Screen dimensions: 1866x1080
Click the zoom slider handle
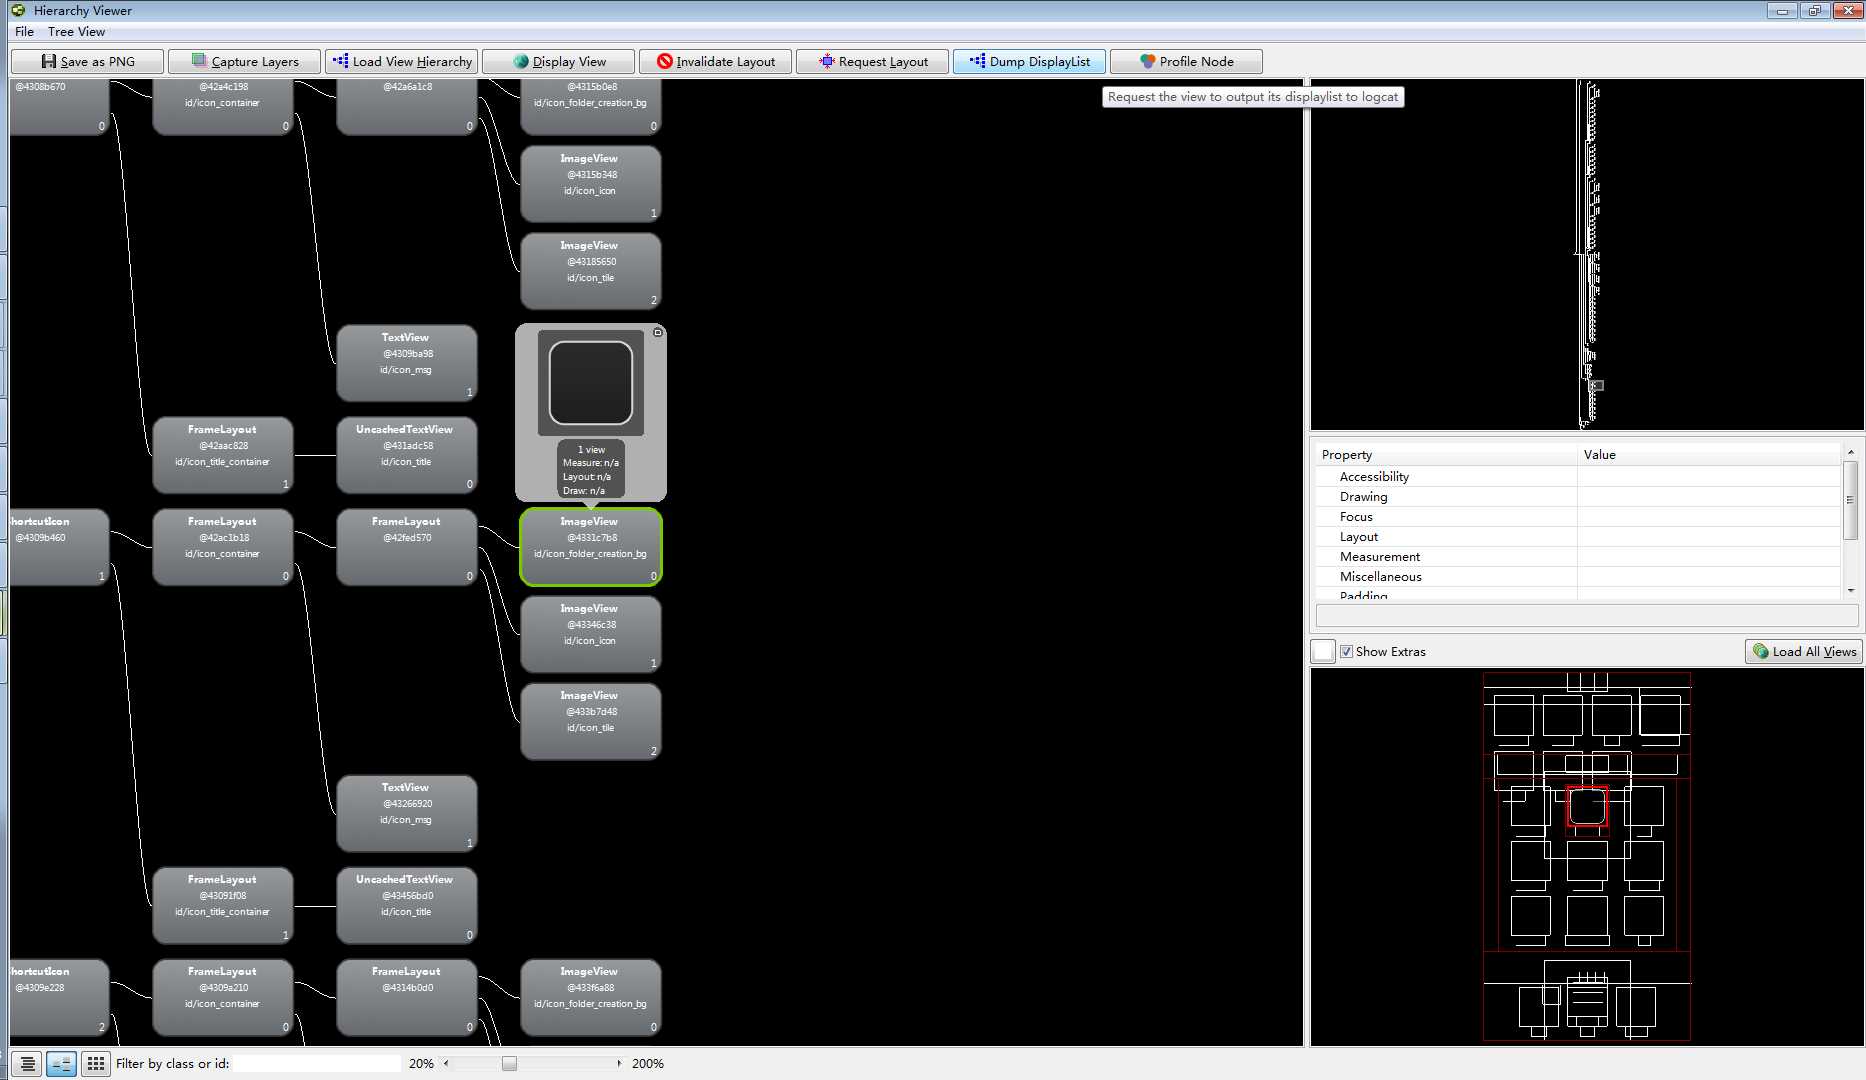coord(509,1064)
